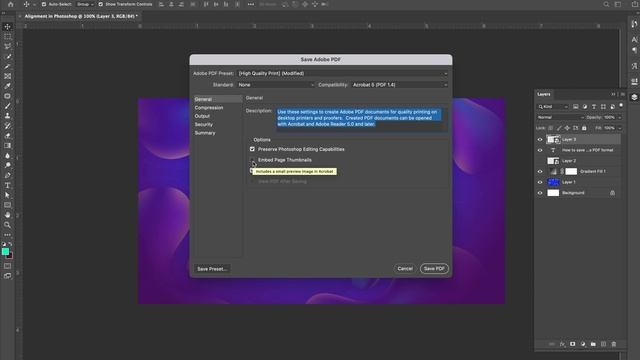Hide the Background layer
This screenshot has width=640, height=360.
pos(540,193)
